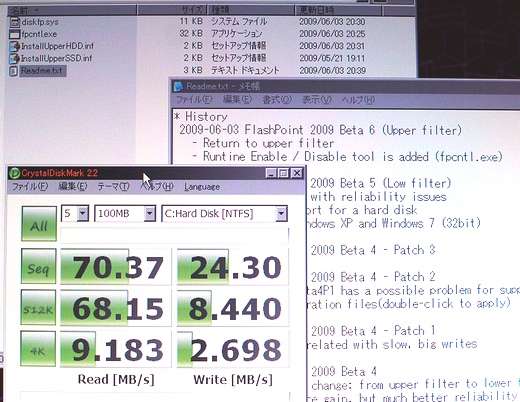The image size is (520, 402).
Task: Click 4K write result 2.698
Action: point(233,349)
